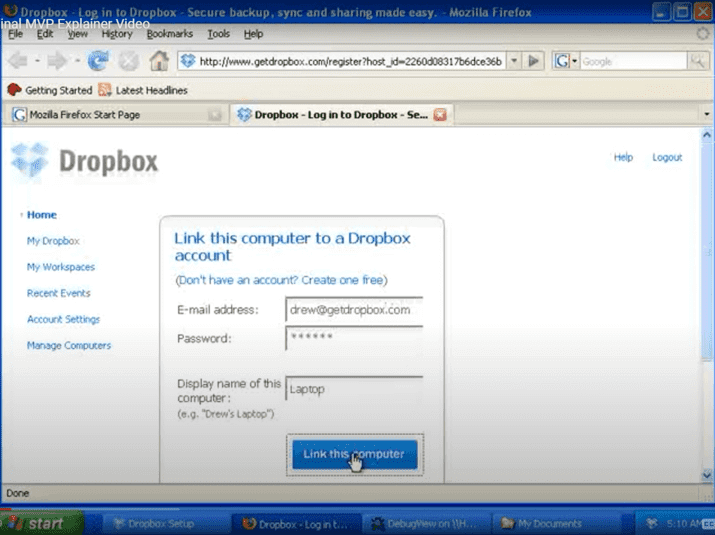The image size is (715, 535).
Task: Go back with the Firefox back arrow
Action: pos(18,61)
